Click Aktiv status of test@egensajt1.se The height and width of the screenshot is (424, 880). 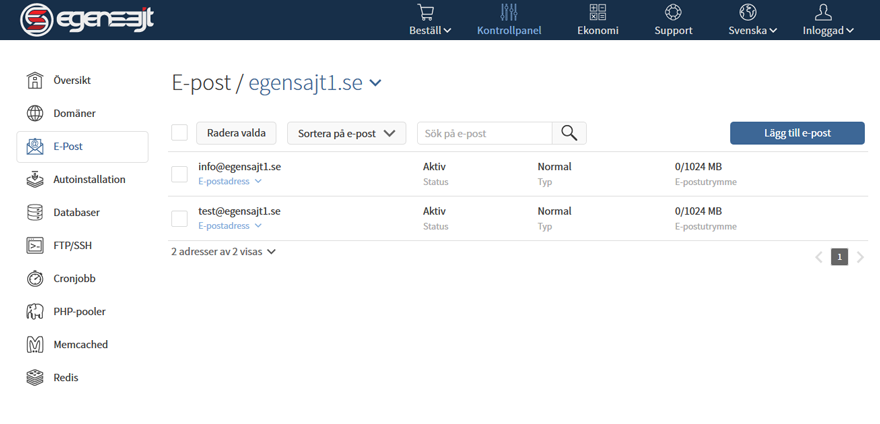[434, 211]
